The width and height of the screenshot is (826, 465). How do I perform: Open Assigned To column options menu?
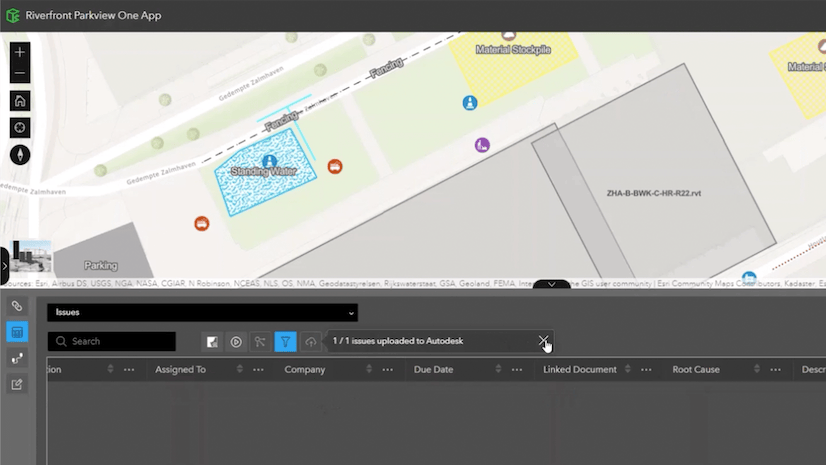(x=258, y=370)
